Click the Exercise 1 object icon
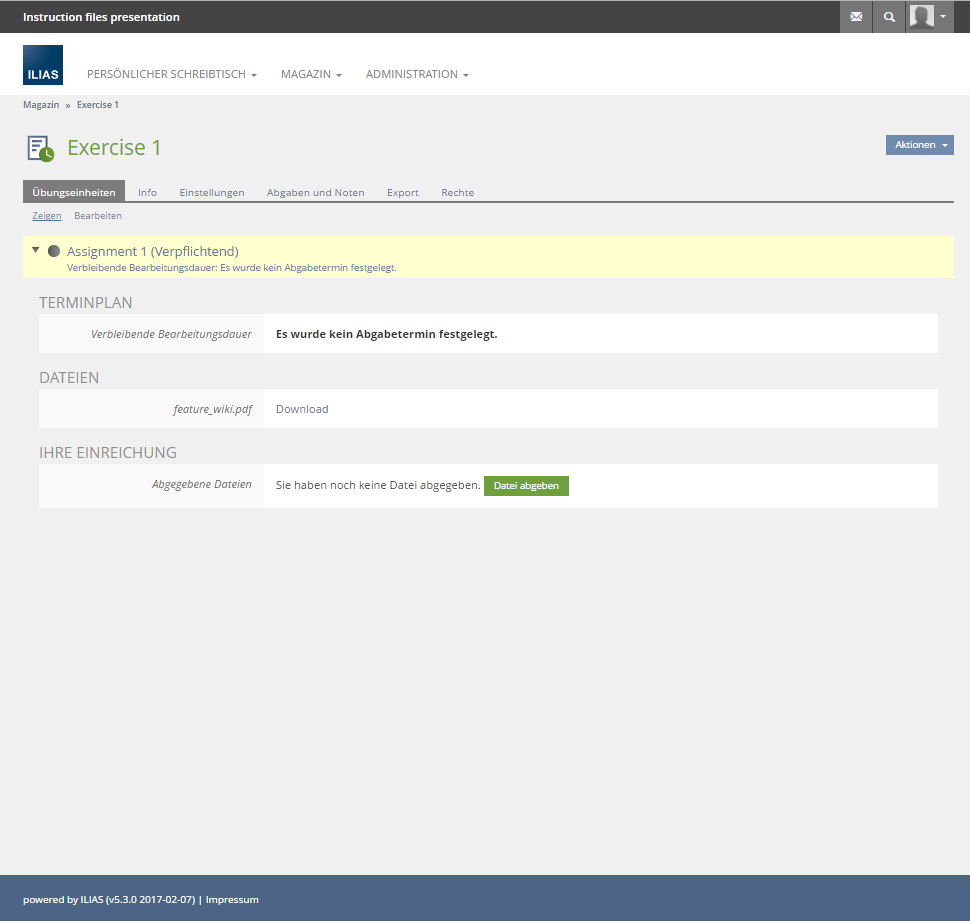 click(x=40, y=148)
